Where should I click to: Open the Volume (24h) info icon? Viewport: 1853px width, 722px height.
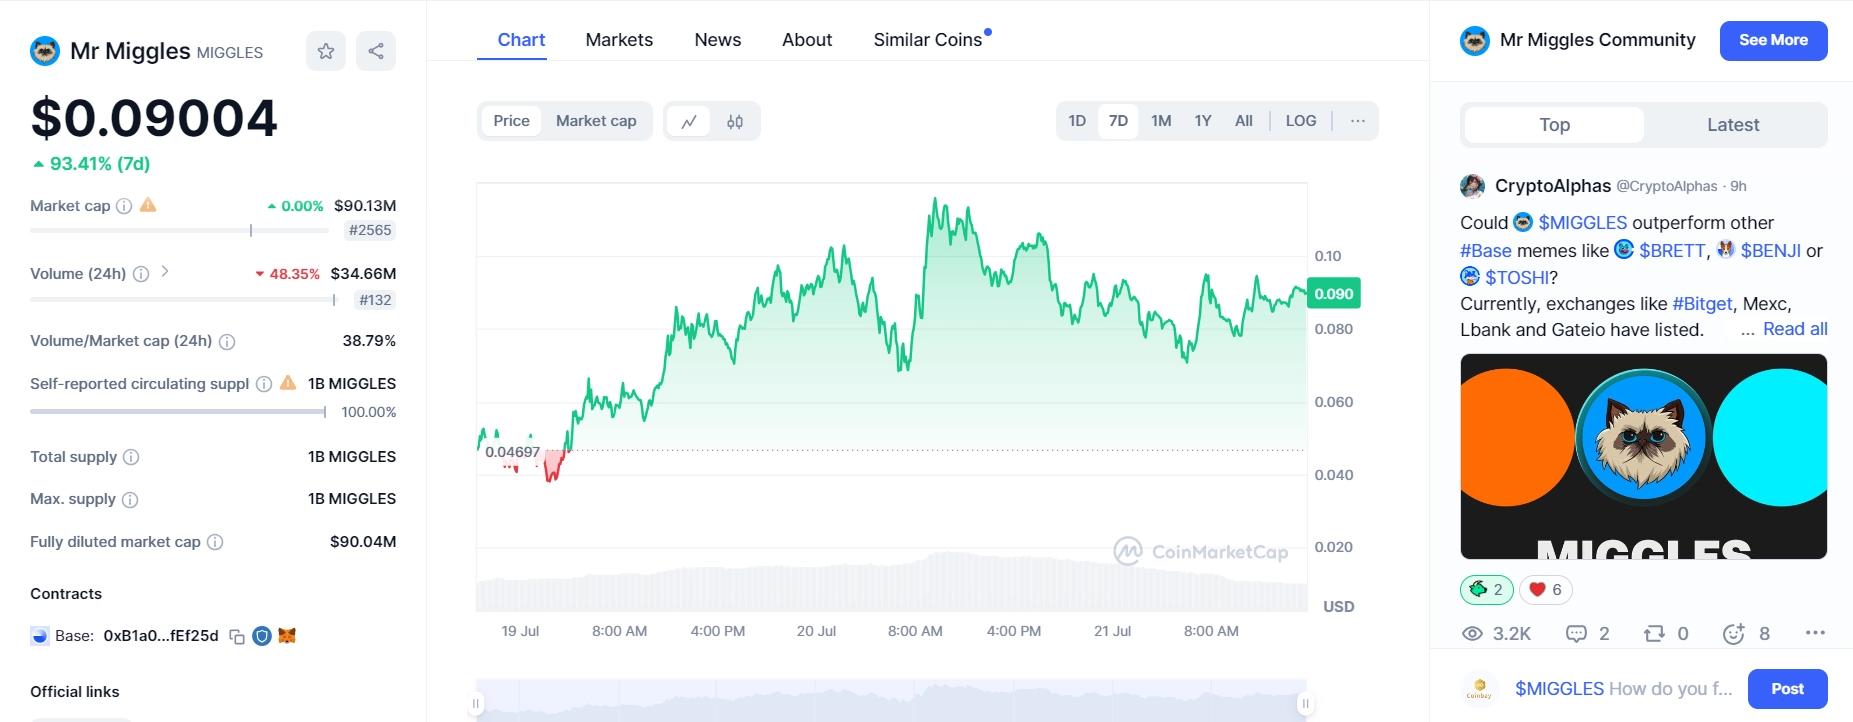pyautogui.click(x=141, y=274)
